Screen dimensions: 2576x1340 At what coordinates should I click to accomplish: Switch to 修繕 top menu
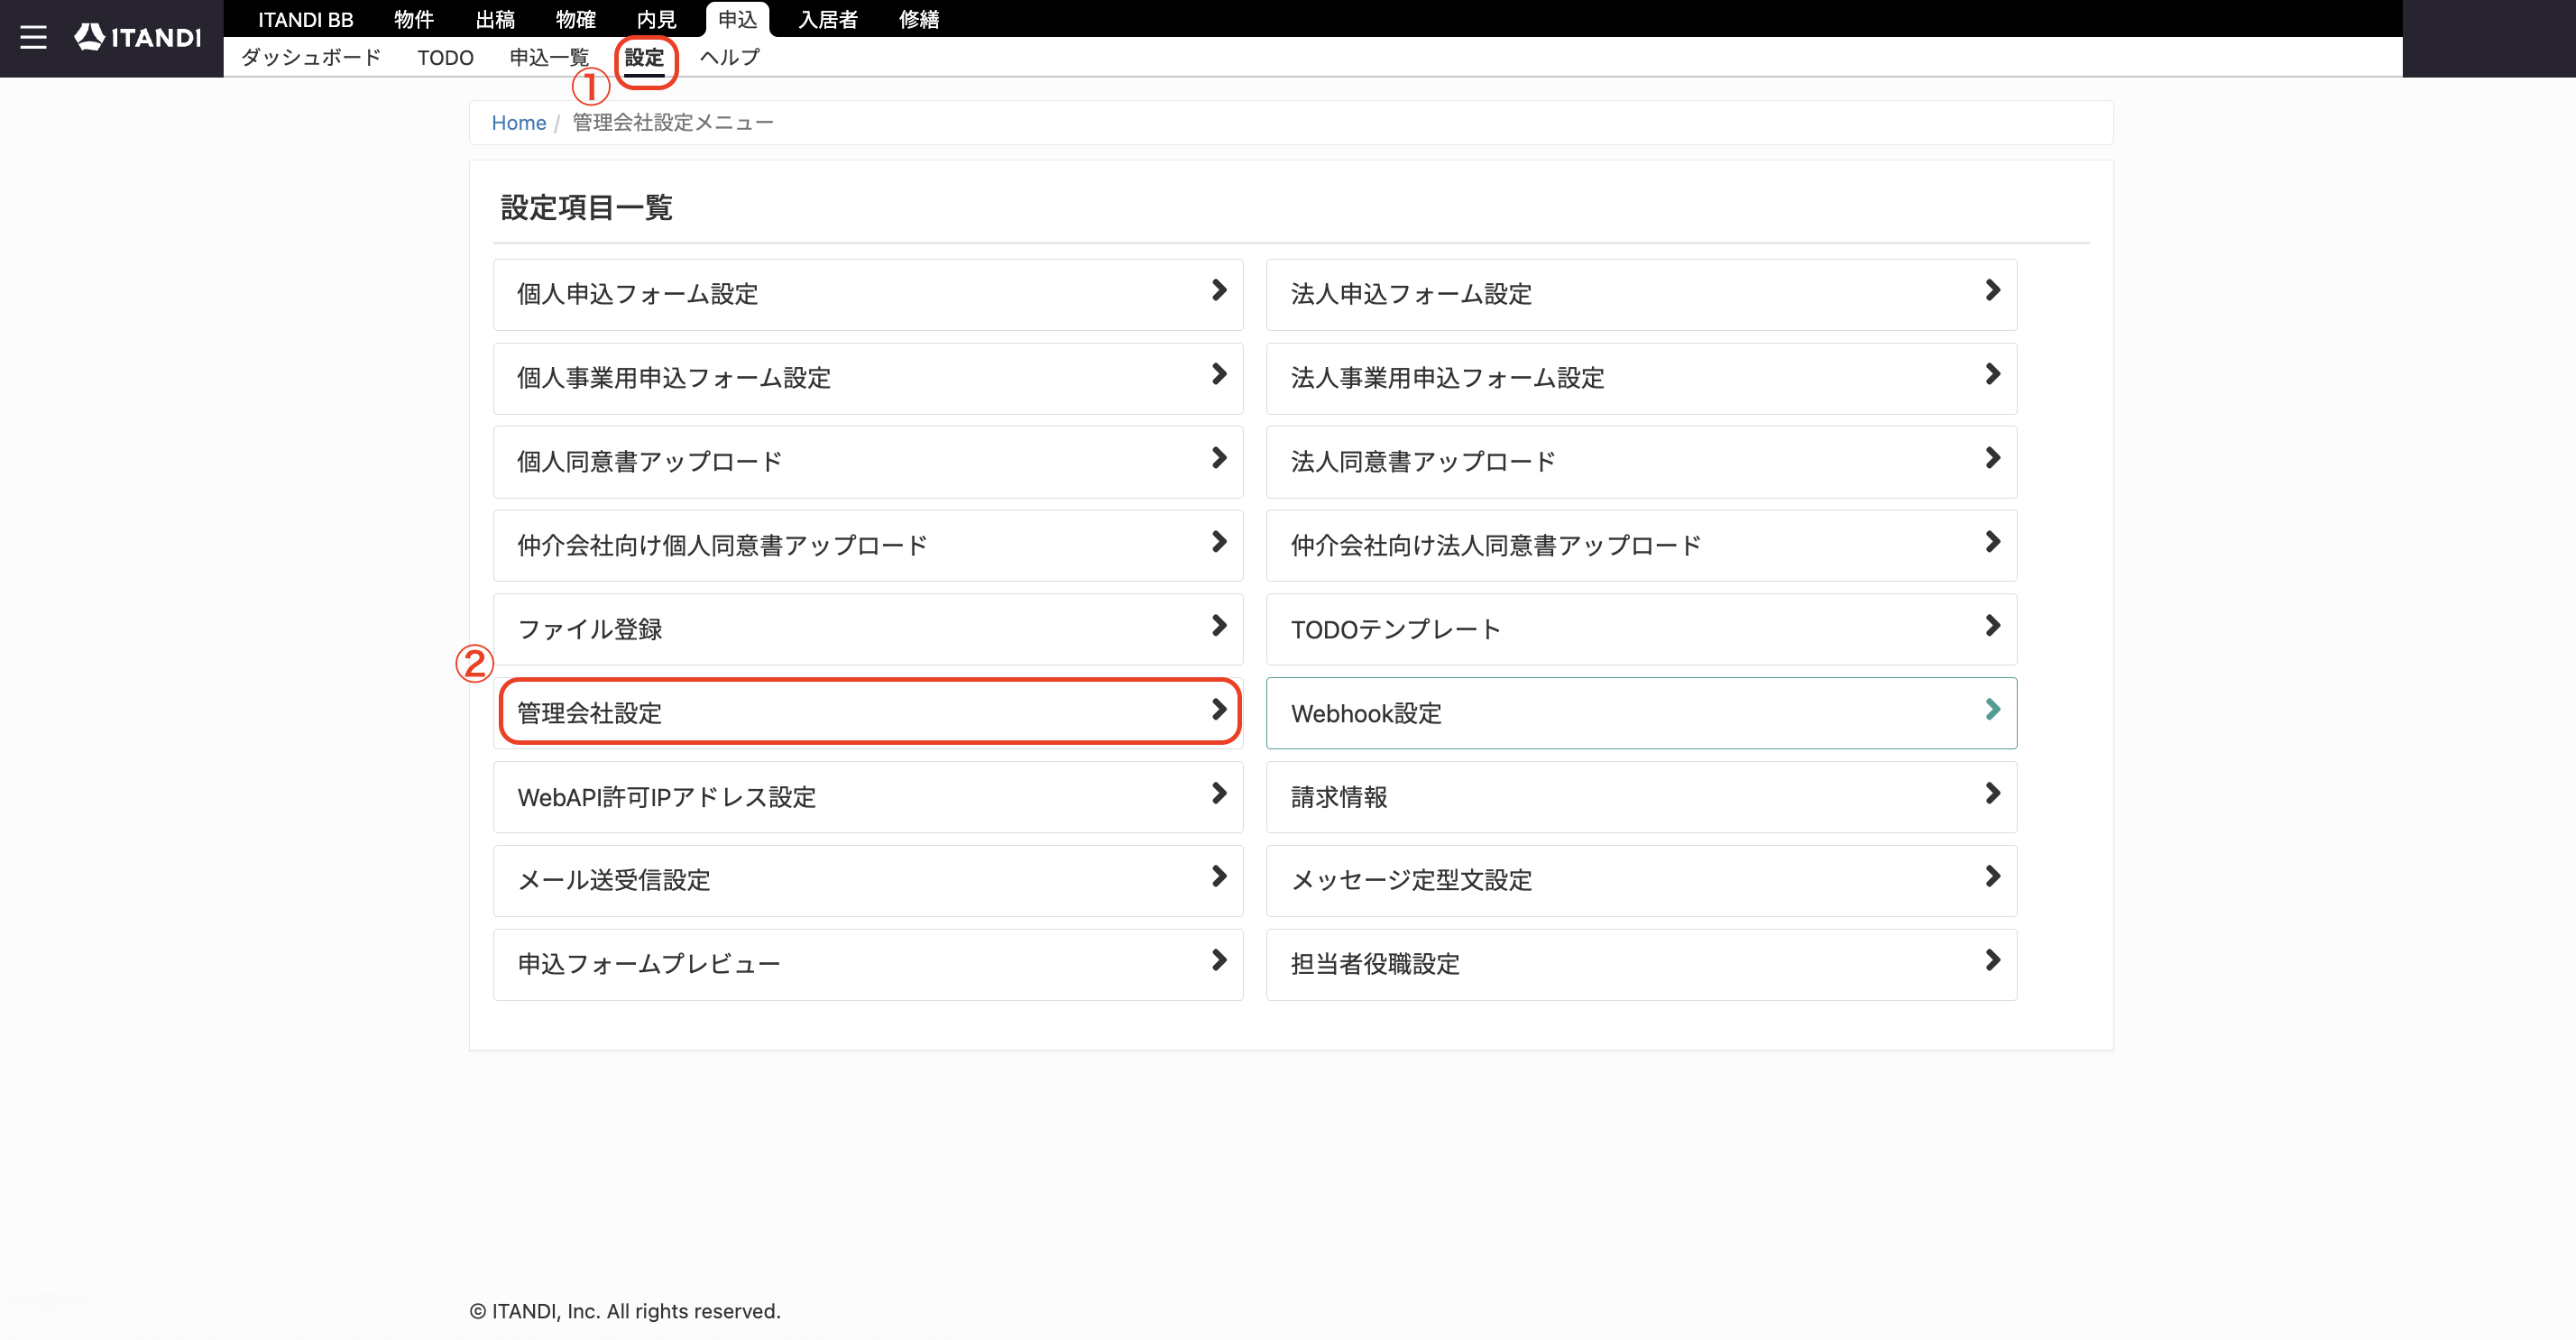tap(919, 19)
